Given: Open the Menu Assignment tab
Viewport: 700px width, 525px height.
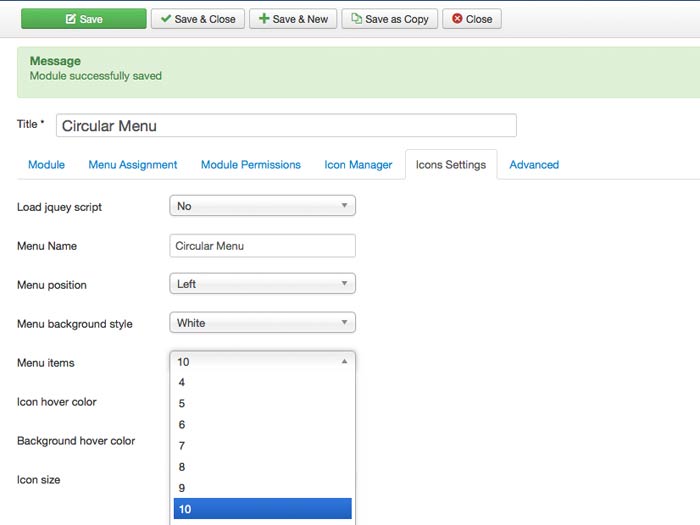Looking at the screenshot, I should click(x=133, y=165).
